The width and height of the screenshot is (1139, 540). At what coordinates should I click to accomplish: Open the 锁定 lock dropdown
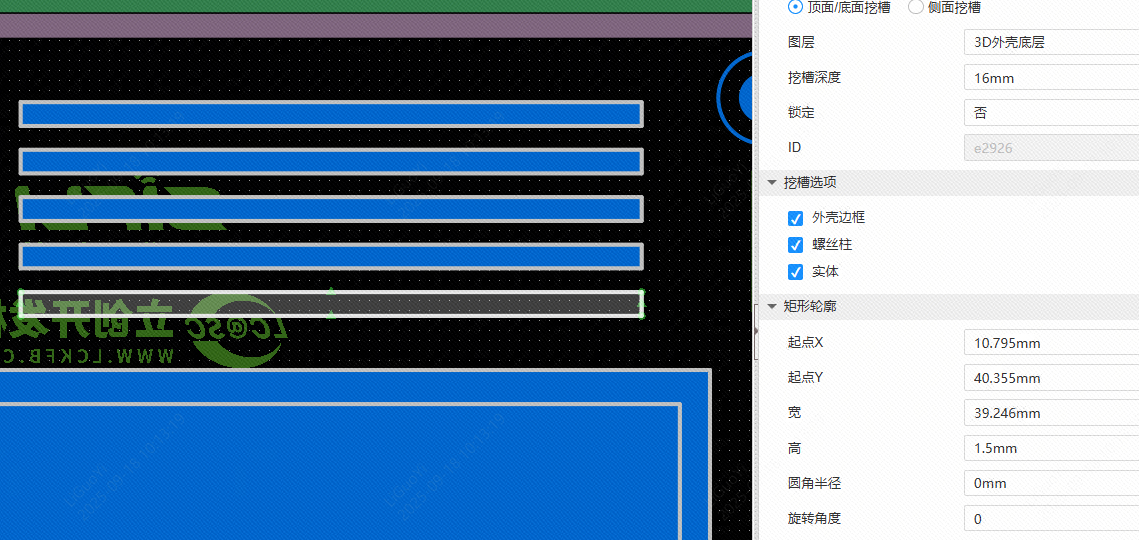[1050, 113]
